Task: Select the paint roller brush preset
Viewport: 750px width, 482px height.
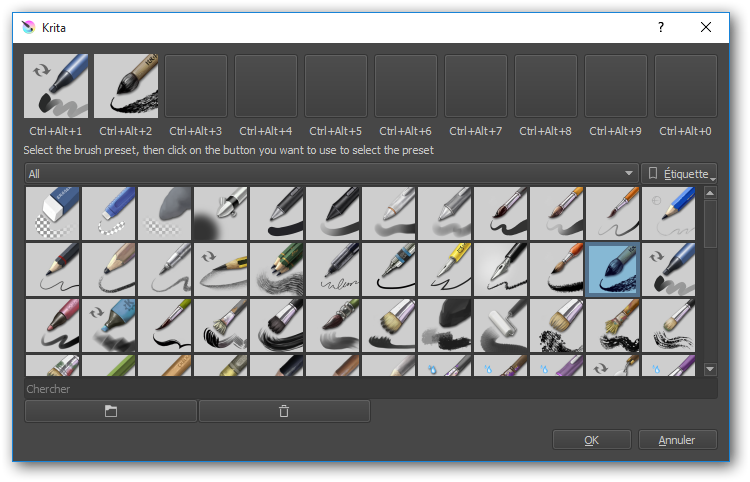Action: click(x=501, y=325)
